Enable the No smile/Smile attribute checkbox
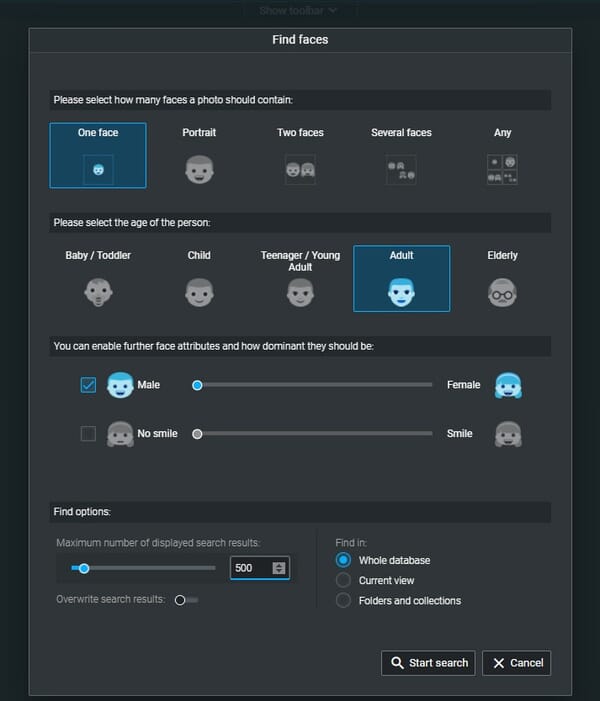The width and height of the screenshot is (600, 701). [88, 434]
